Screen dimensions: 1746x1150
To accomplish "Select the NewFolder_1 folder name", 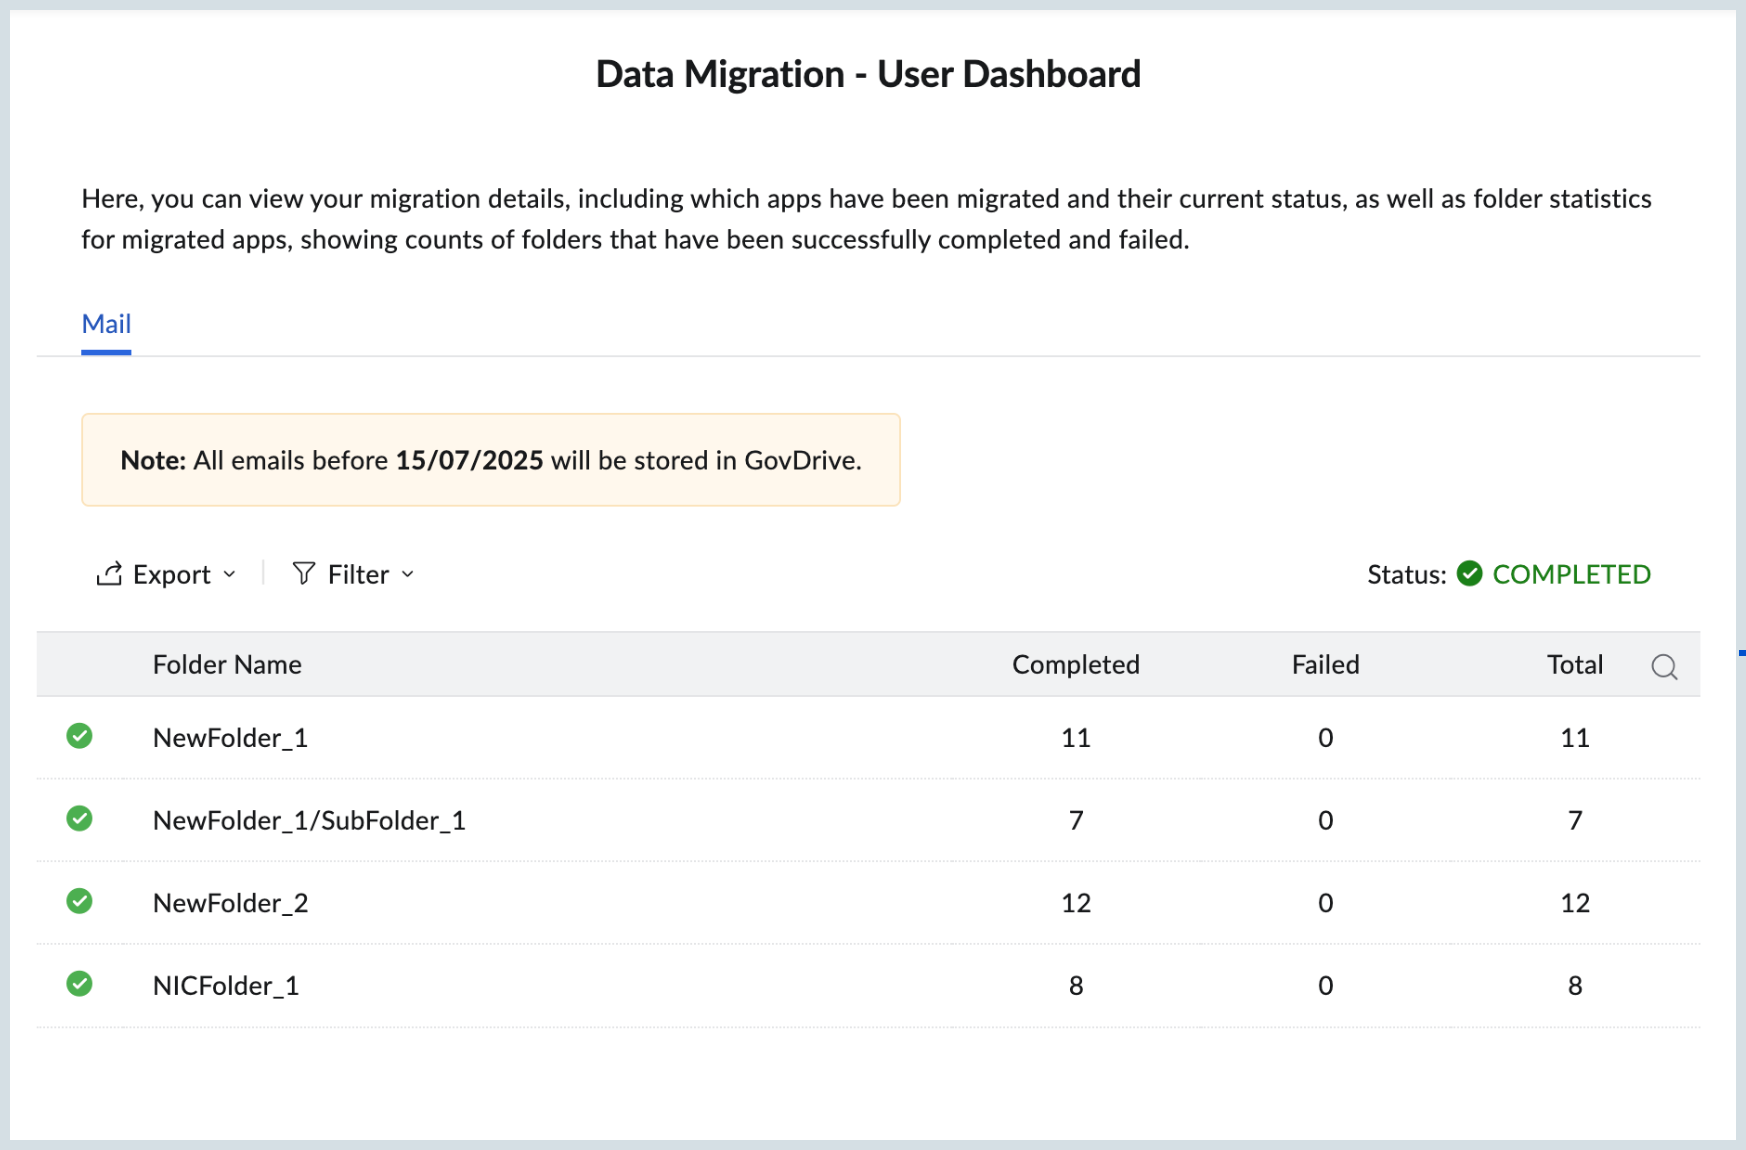I will coord(230,738).
